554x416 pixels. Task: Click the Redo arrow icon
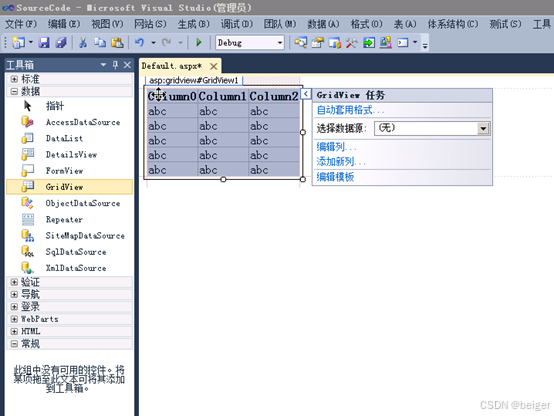click(x=166, y=43)
